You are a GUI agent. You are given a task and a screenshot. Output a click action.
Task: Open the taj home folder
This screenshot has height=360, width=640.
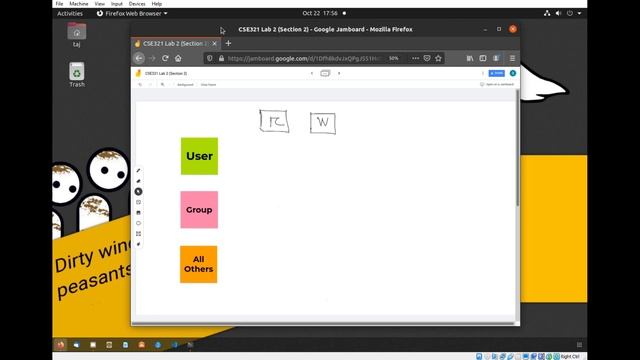77,35
